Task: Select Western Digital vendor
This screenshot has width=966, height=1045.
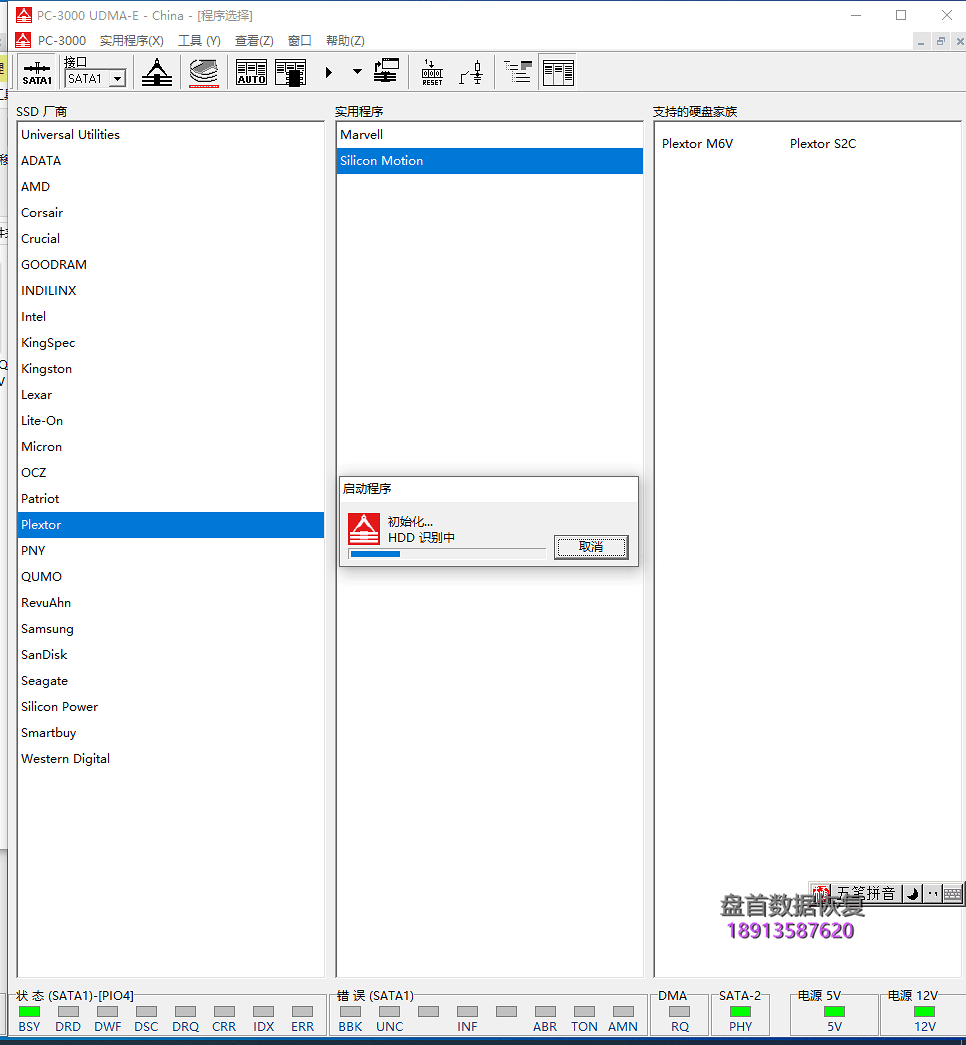Action: (x=171, y=758)
